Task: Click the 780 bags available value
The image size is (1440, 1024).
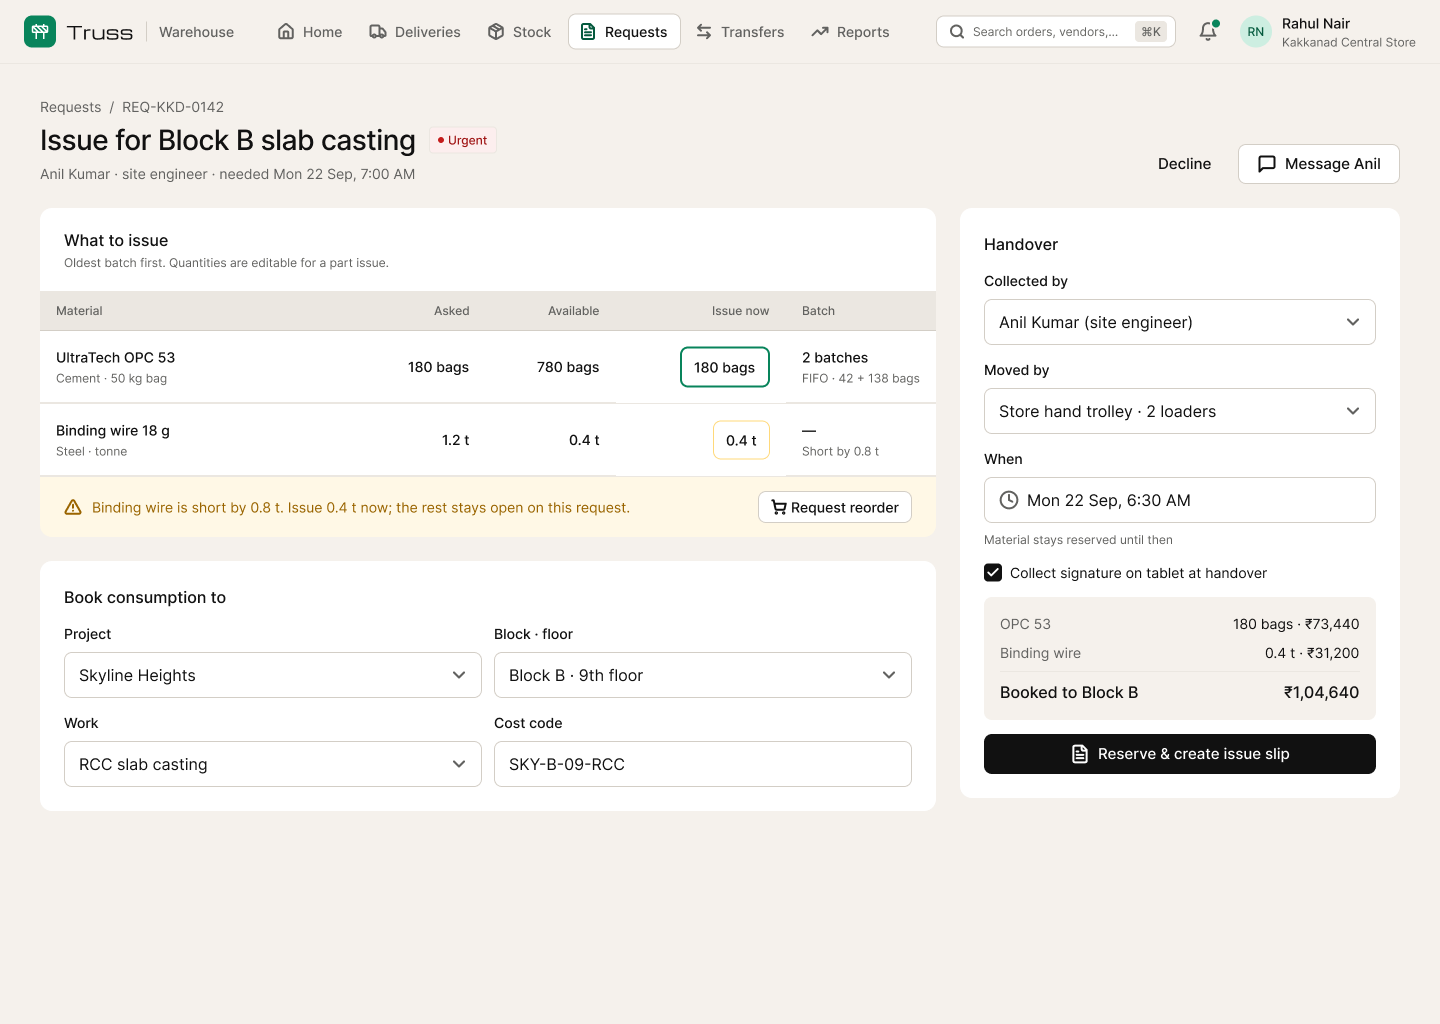Action: [568, 367]
